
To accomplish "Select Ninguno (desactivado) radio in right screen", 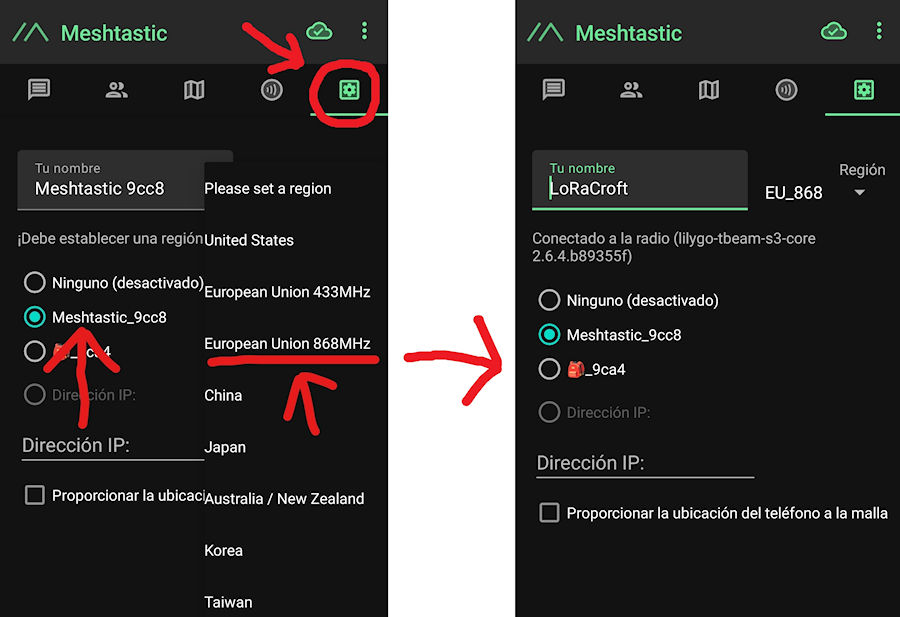I will pyautogui.click(x=549, y=300).
